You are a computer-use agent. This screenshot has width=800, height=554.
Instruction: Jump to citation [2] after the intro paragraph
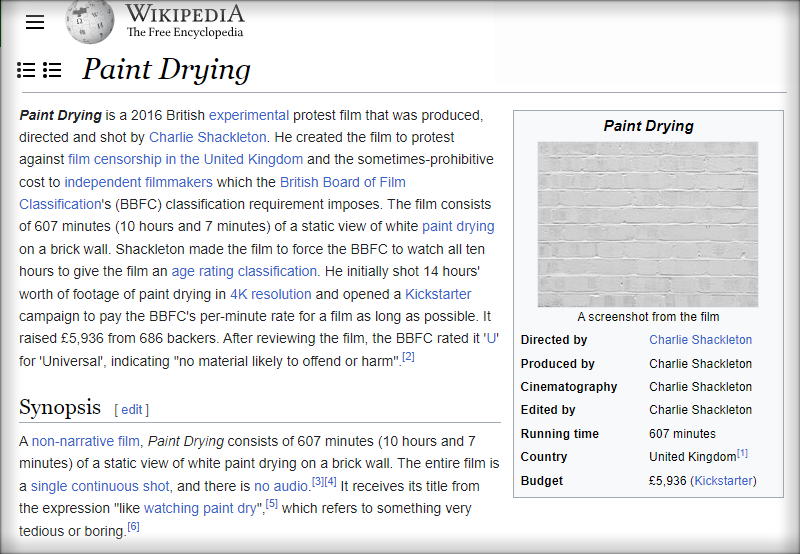(x=408, y=357)
